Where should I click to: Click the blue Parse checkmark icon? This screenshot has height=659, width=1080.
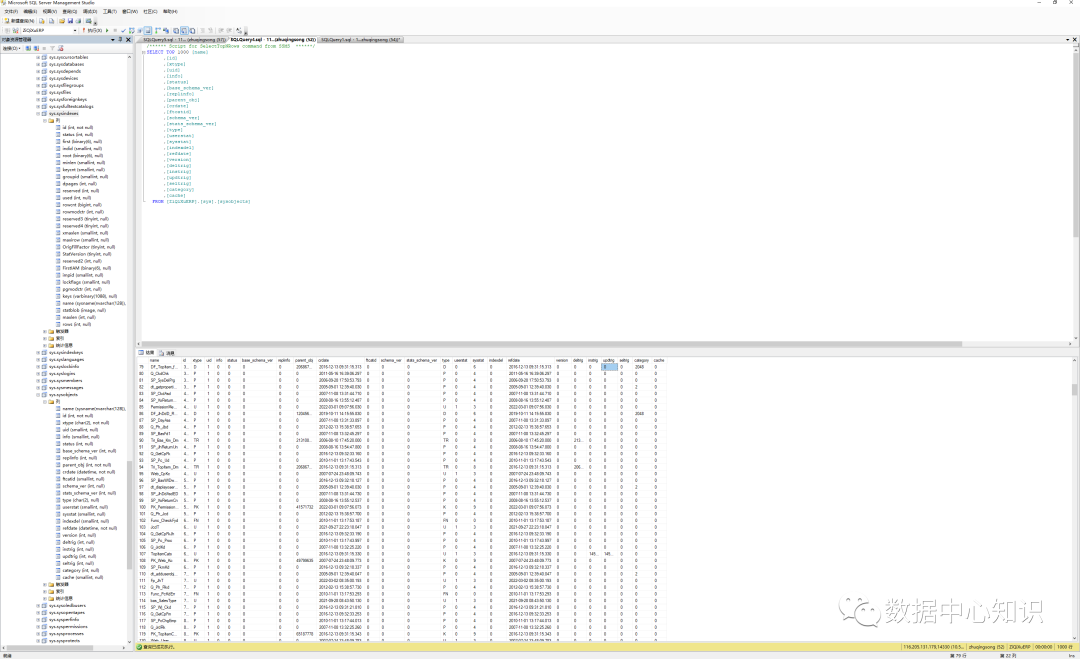point(123,30)
